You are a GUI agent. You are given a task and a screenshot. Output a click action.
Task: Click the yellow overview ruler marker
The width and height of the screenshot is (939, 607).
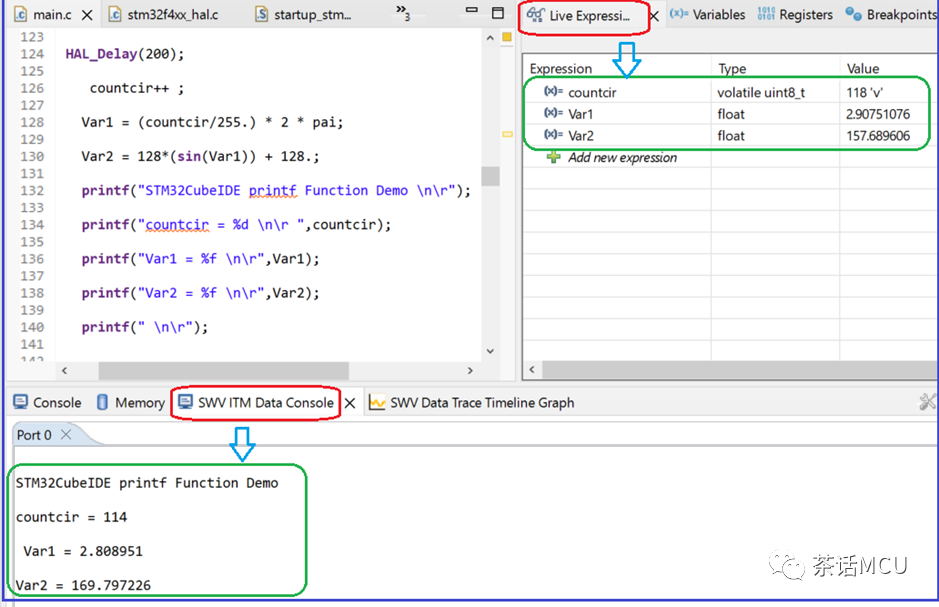coord(507,134)
